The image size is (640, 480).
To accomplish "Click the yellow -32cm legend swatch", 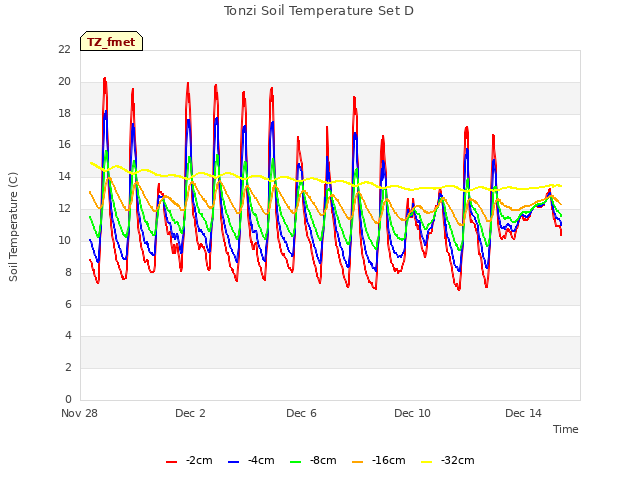I will tap(427, 462).
